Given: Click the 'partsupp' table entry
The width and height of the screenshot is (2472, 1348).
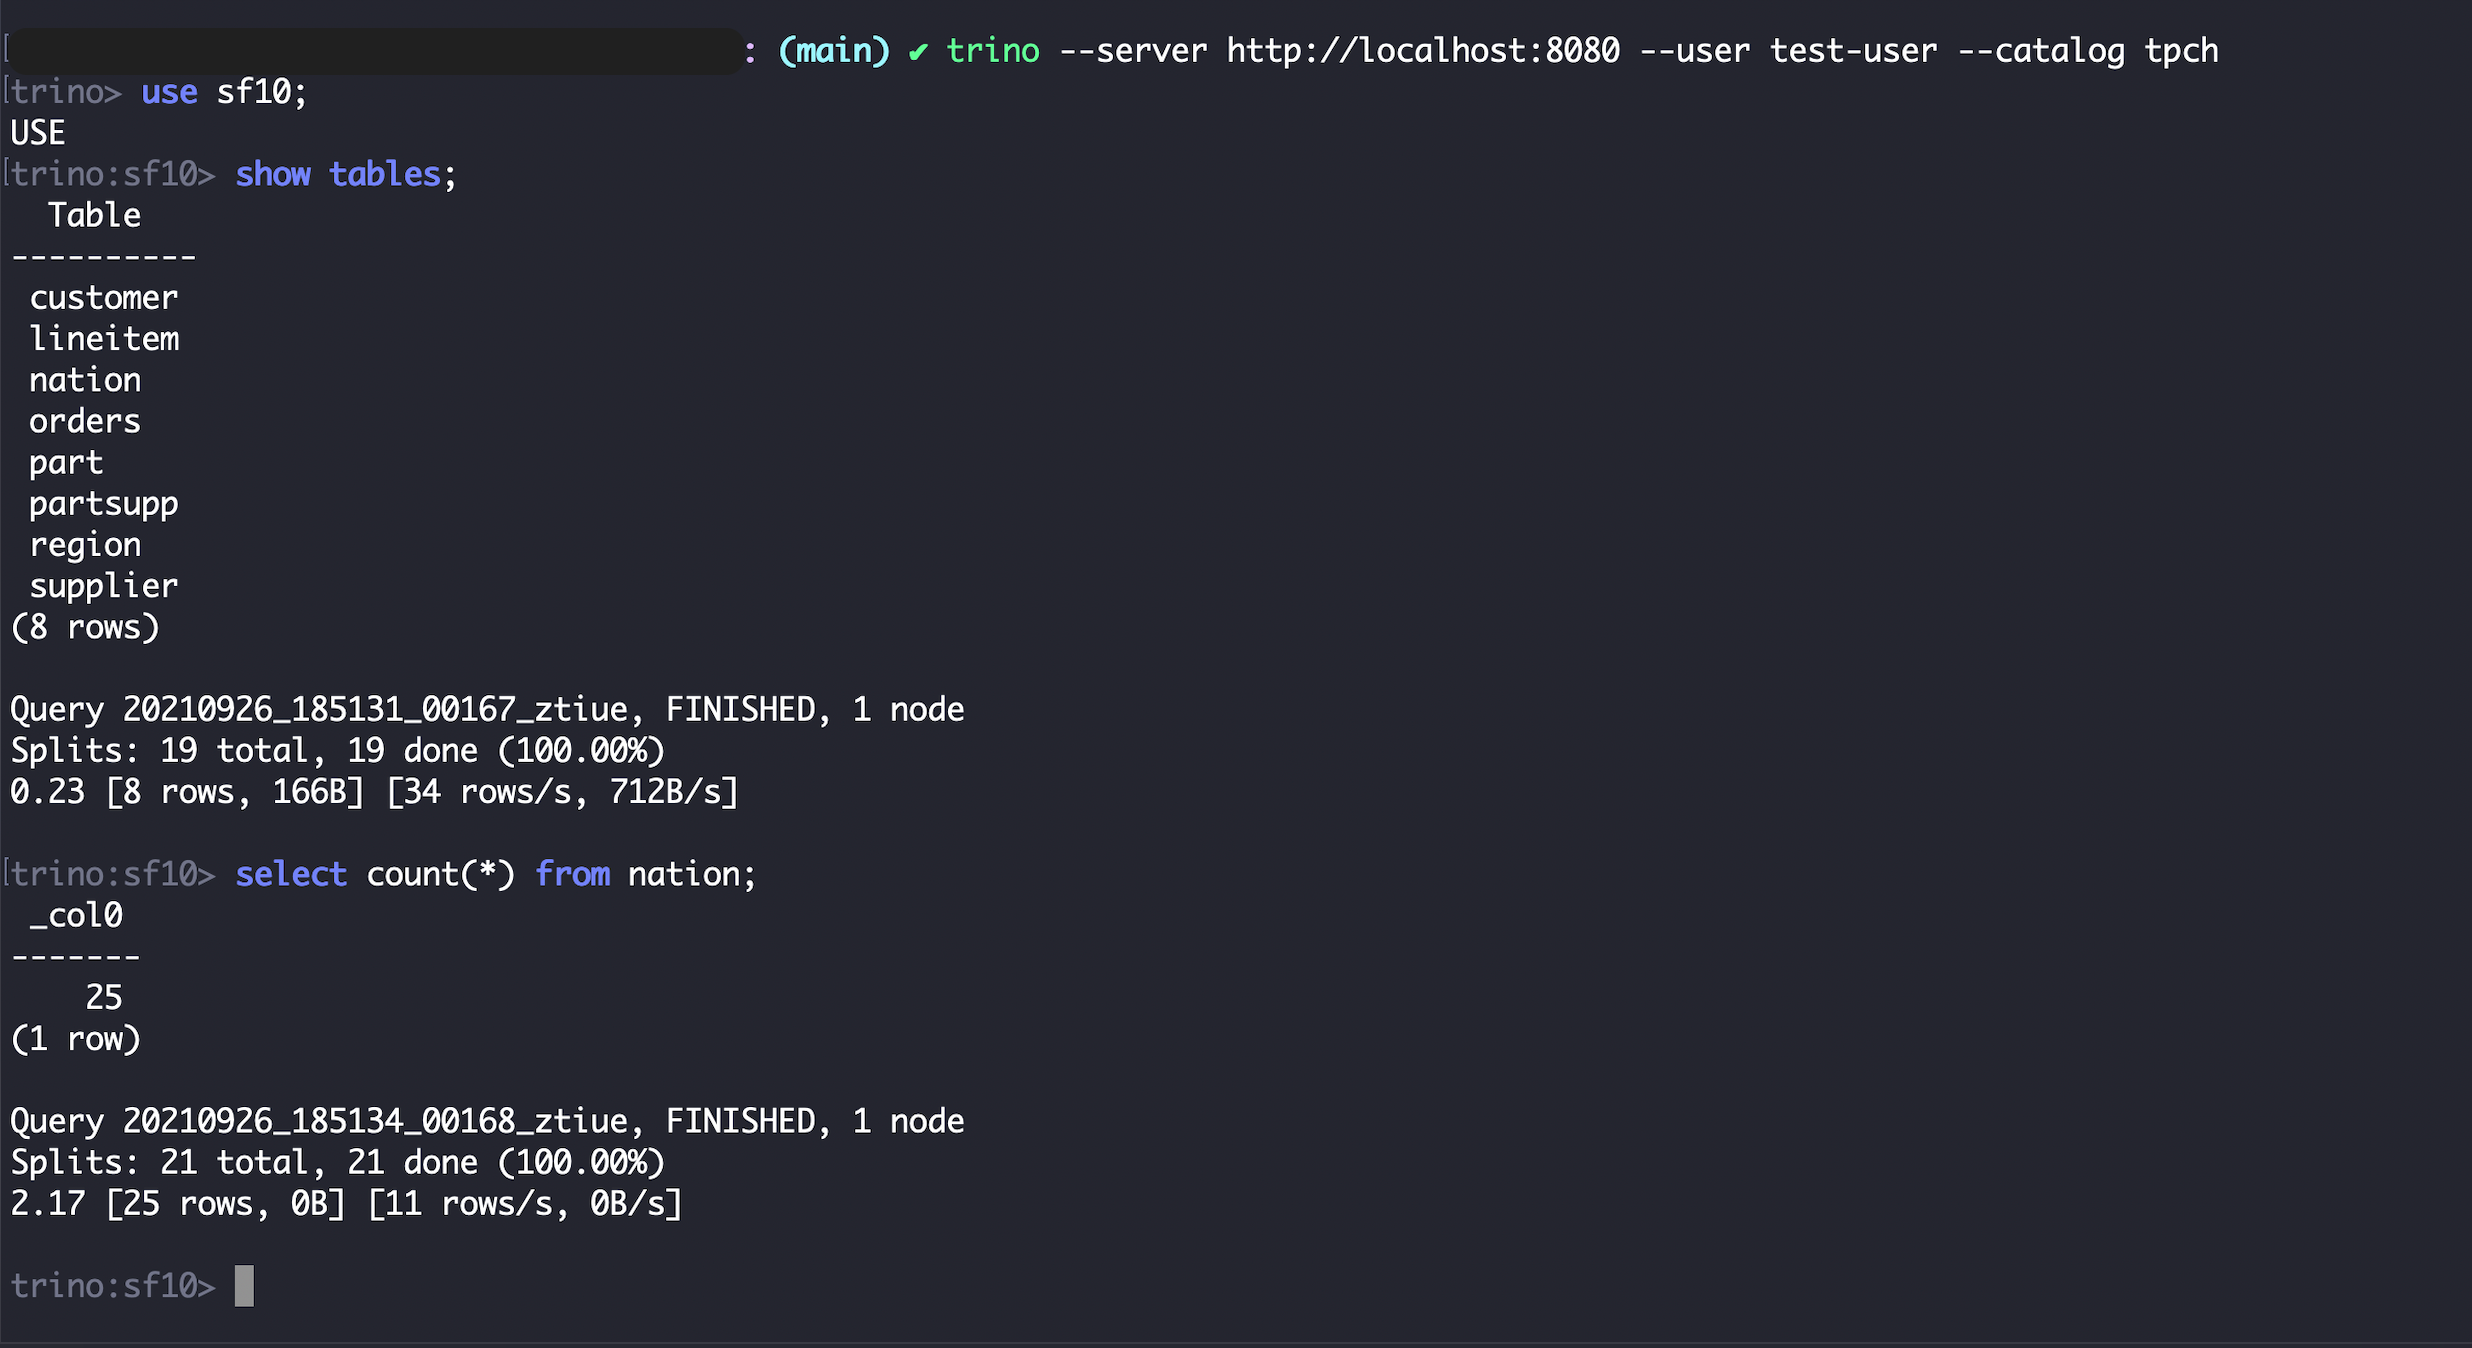Looking at the screenshot, I should (103, 503).
